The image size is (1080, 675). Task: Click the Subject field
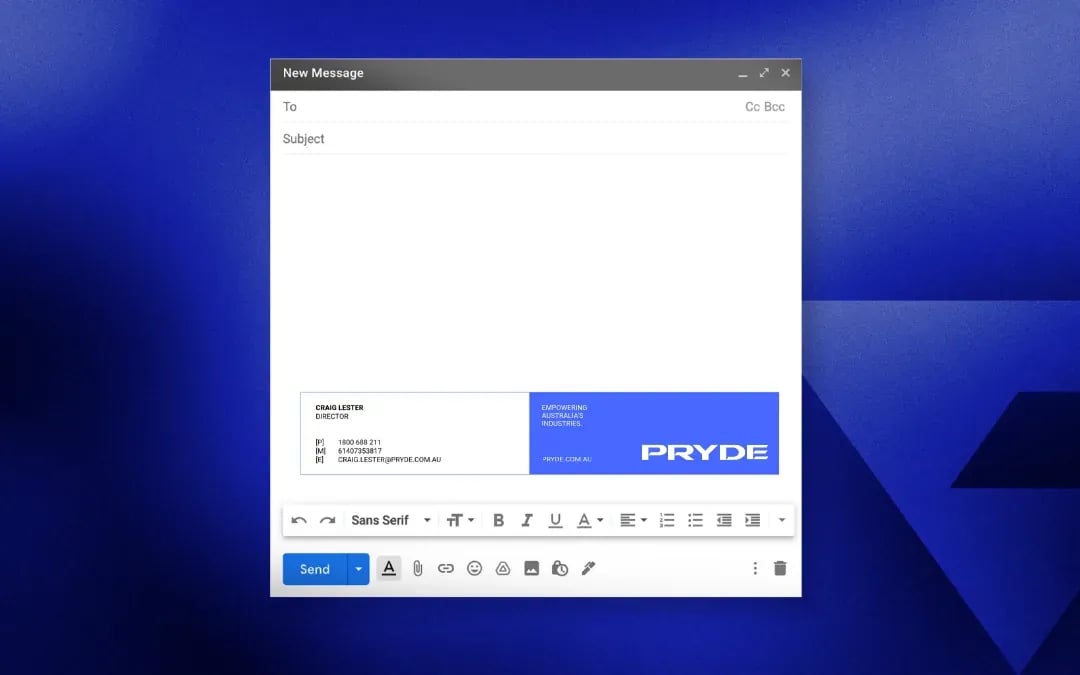tap(535, 138)
